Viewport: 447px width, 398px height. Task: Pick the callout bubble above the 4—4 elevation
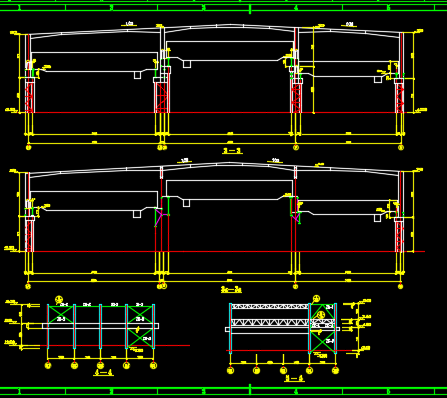coord(59,299)
